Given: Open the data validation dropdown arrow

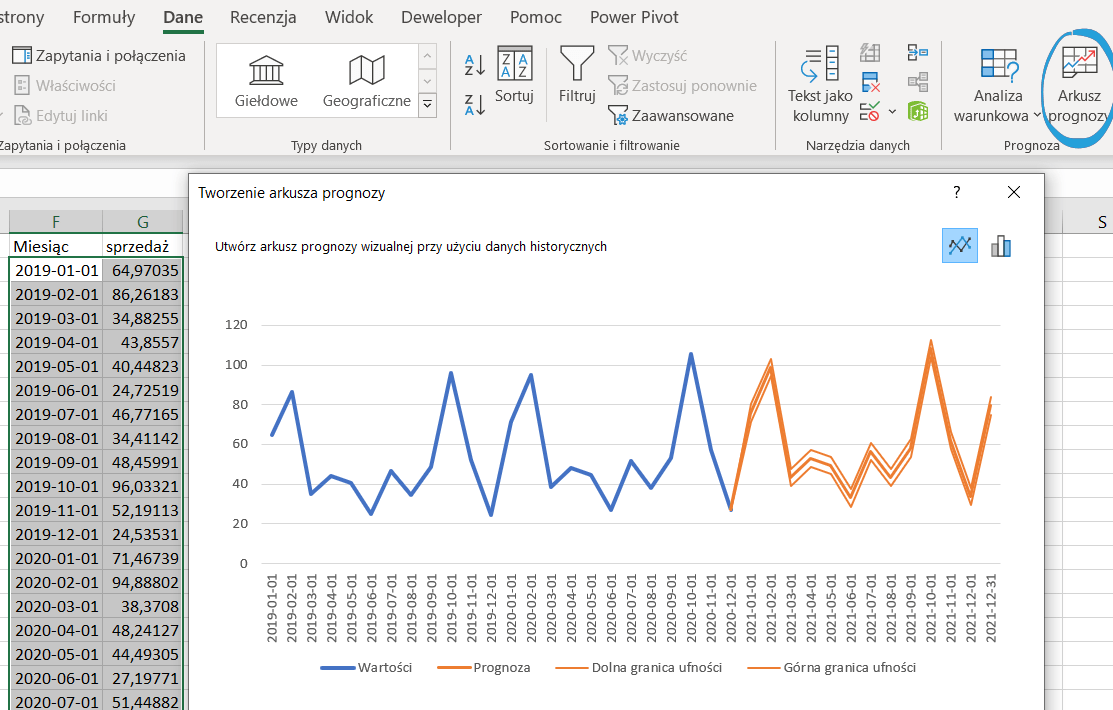Looking at the screenshot, I should coord(891,110).
